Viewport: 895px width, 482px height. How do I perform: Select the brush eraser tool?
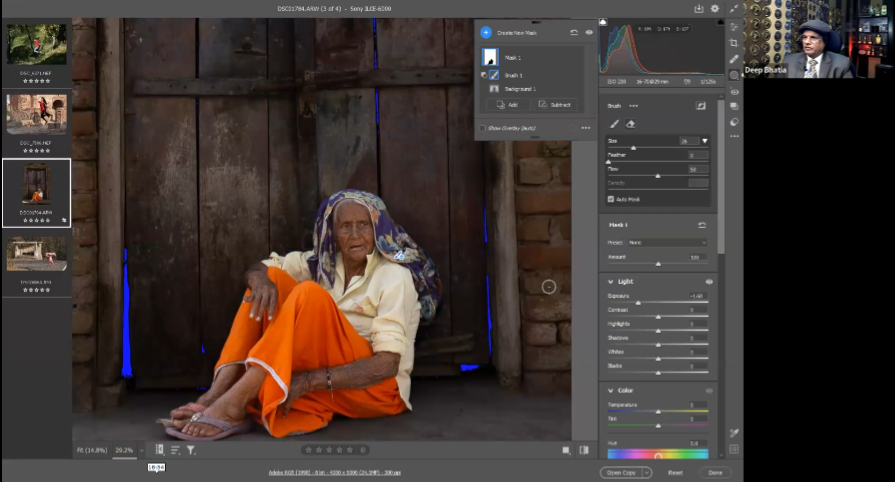pos(630,124)
